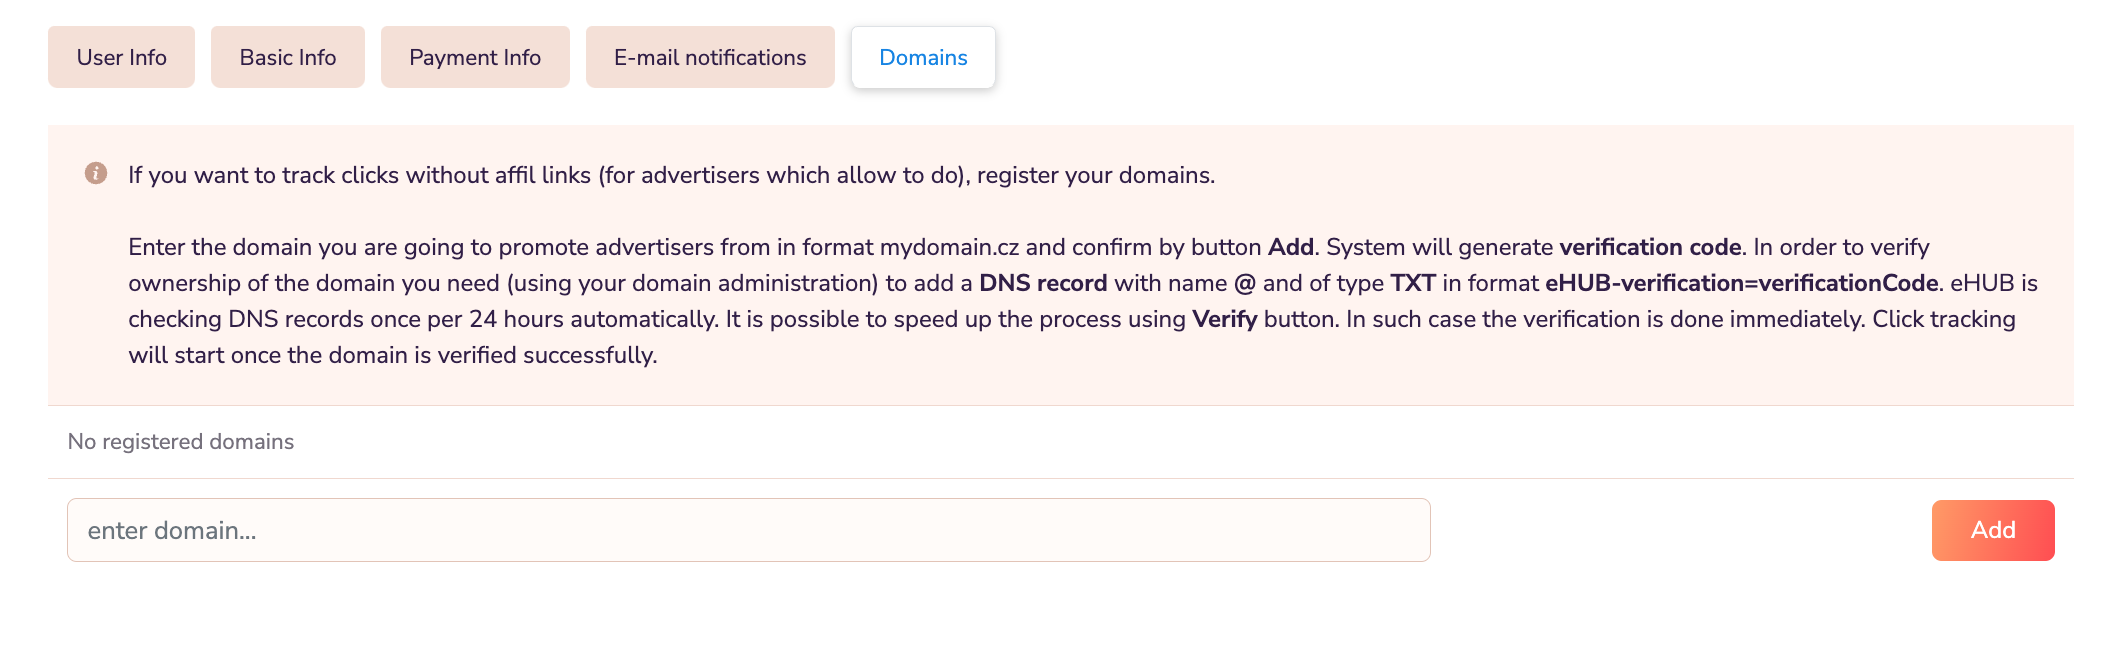Screen dimensions: 2126x646
Task: Click the bold eHUB-verification=verificationCode text
Action: 1741,283
